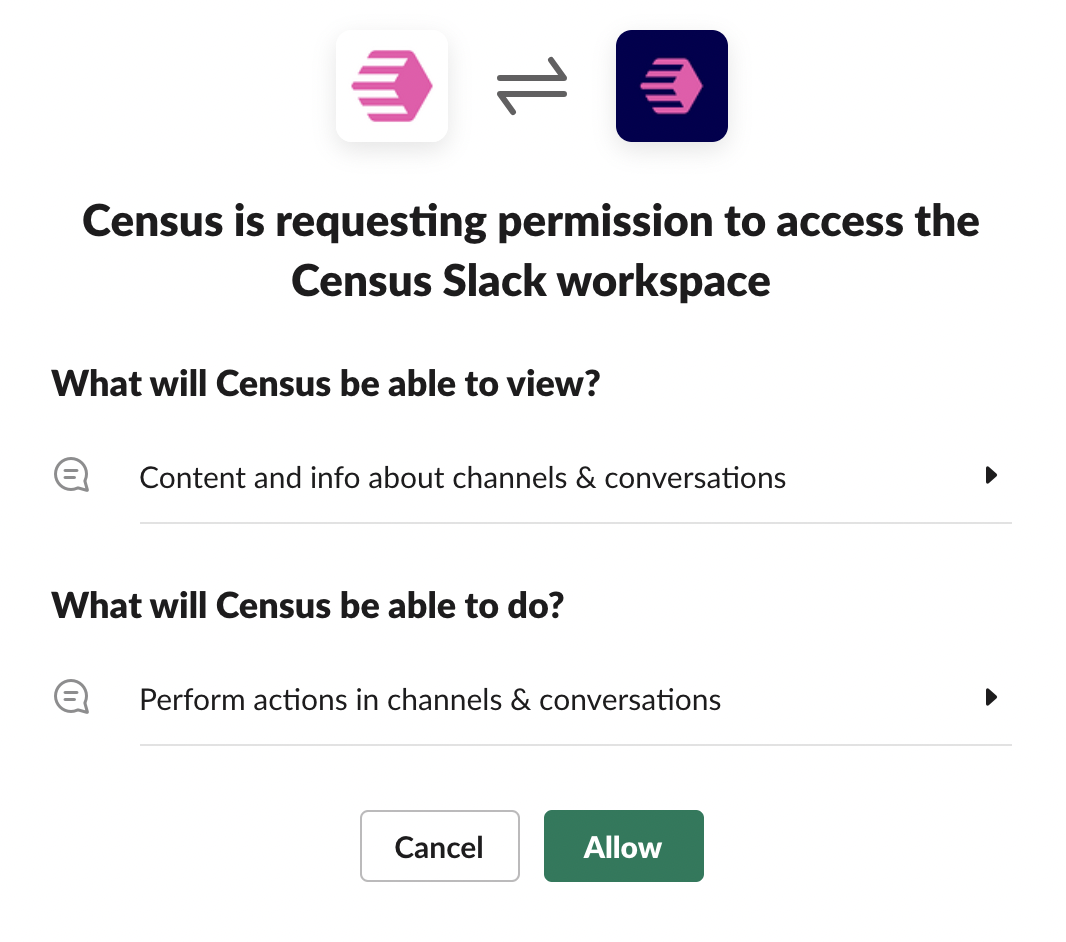Click divider line under the view permission row
The width and height of the screenshot is (1066, 942).
[575, 522]
